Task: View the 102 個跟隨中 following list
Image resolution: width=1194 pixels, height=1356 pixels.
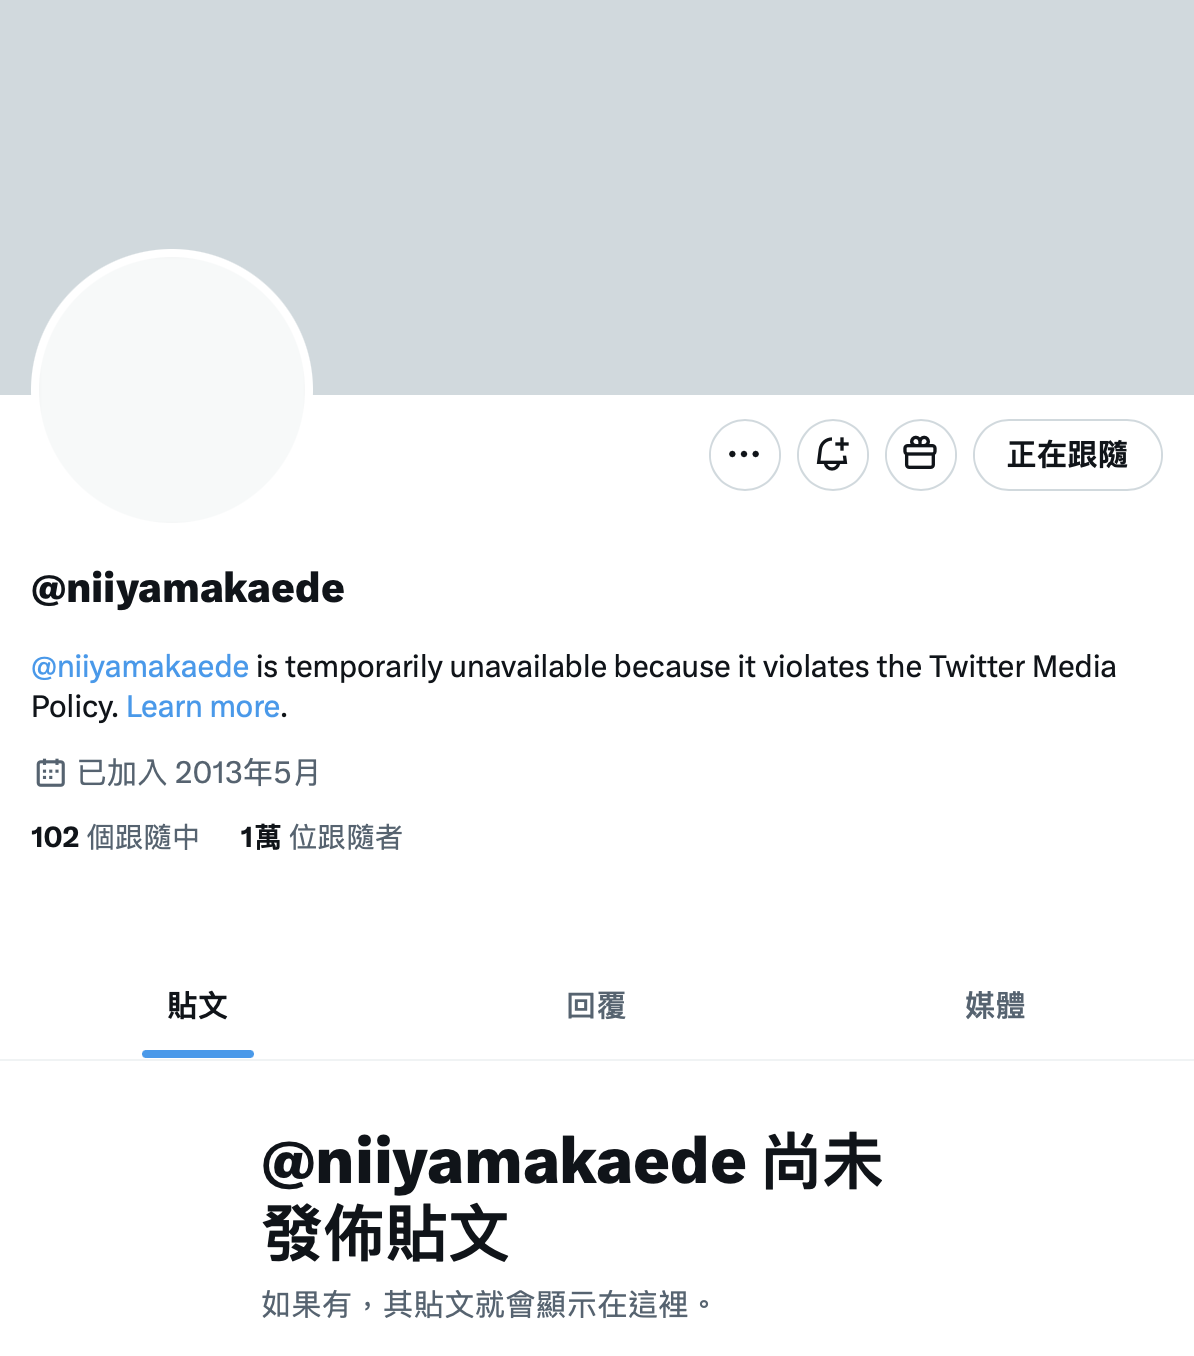Action: 116,837
